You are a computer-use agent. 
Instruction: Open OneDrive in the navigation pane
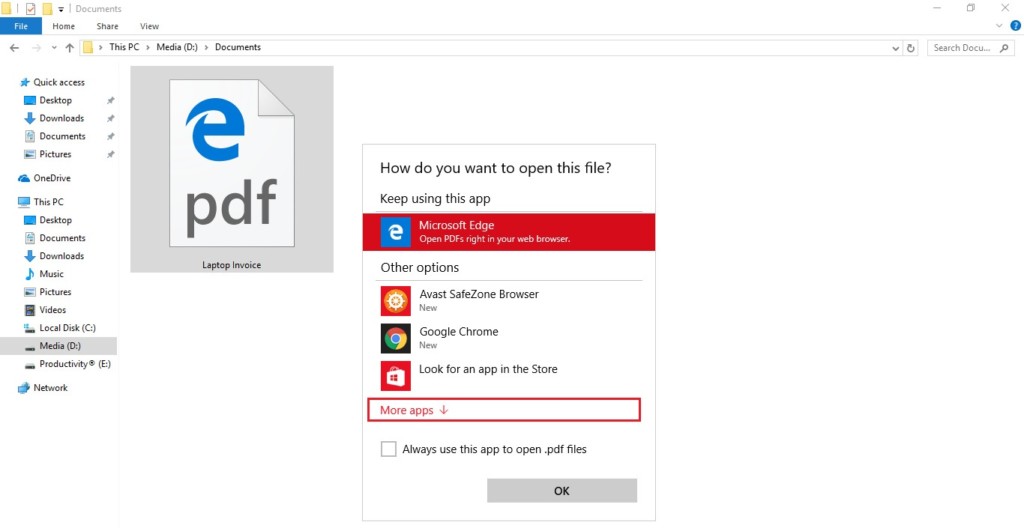52,178
